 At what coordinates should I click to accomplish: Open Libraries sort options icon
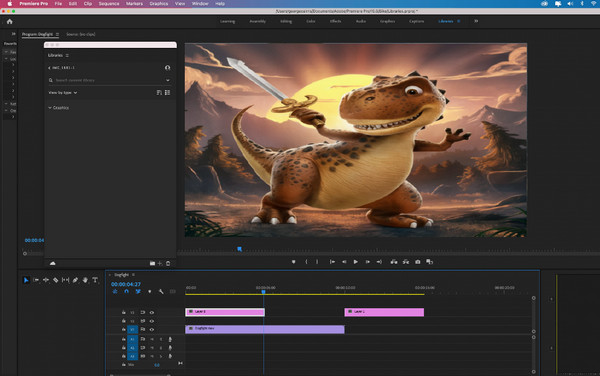[159, 93]
